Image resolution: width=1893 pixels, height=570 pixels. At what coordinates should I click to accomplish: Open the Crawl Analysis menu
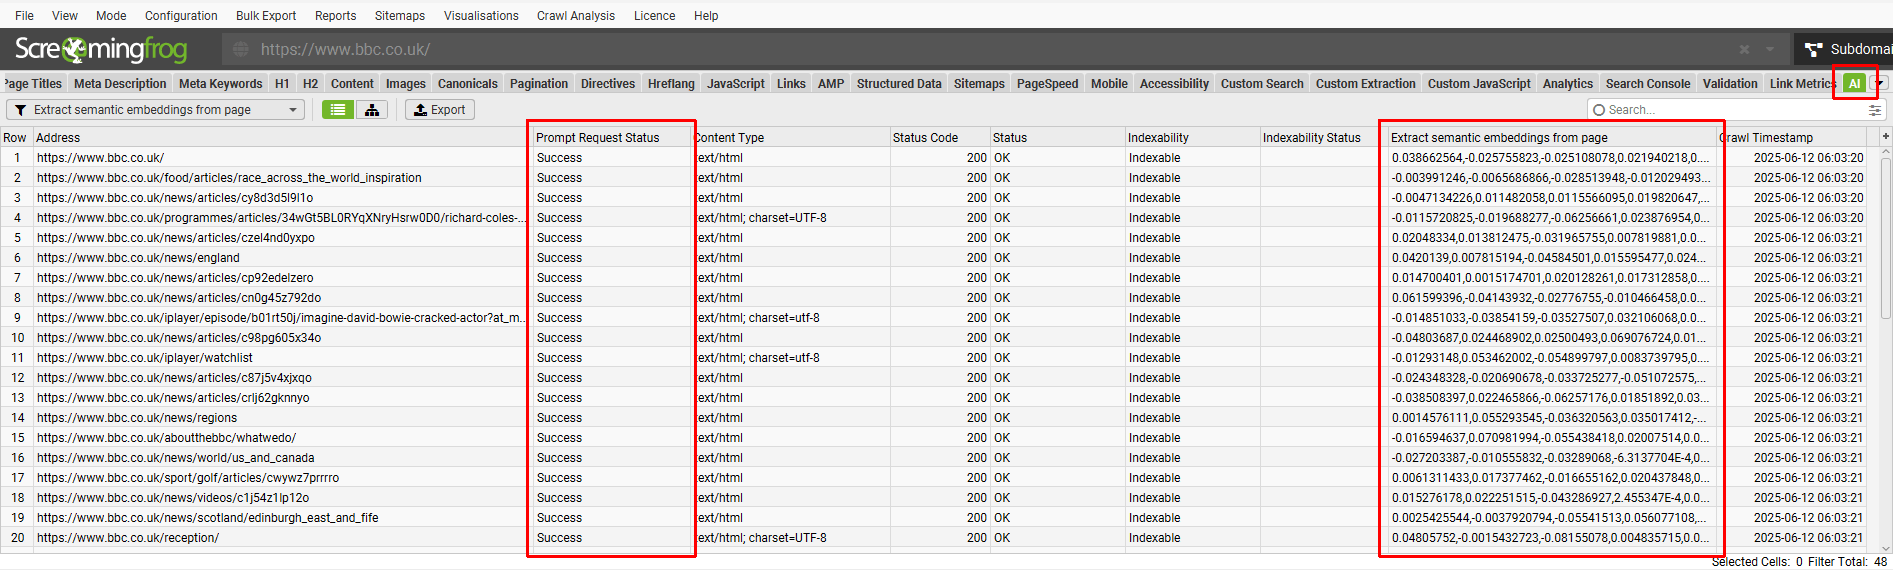point(576,16)
